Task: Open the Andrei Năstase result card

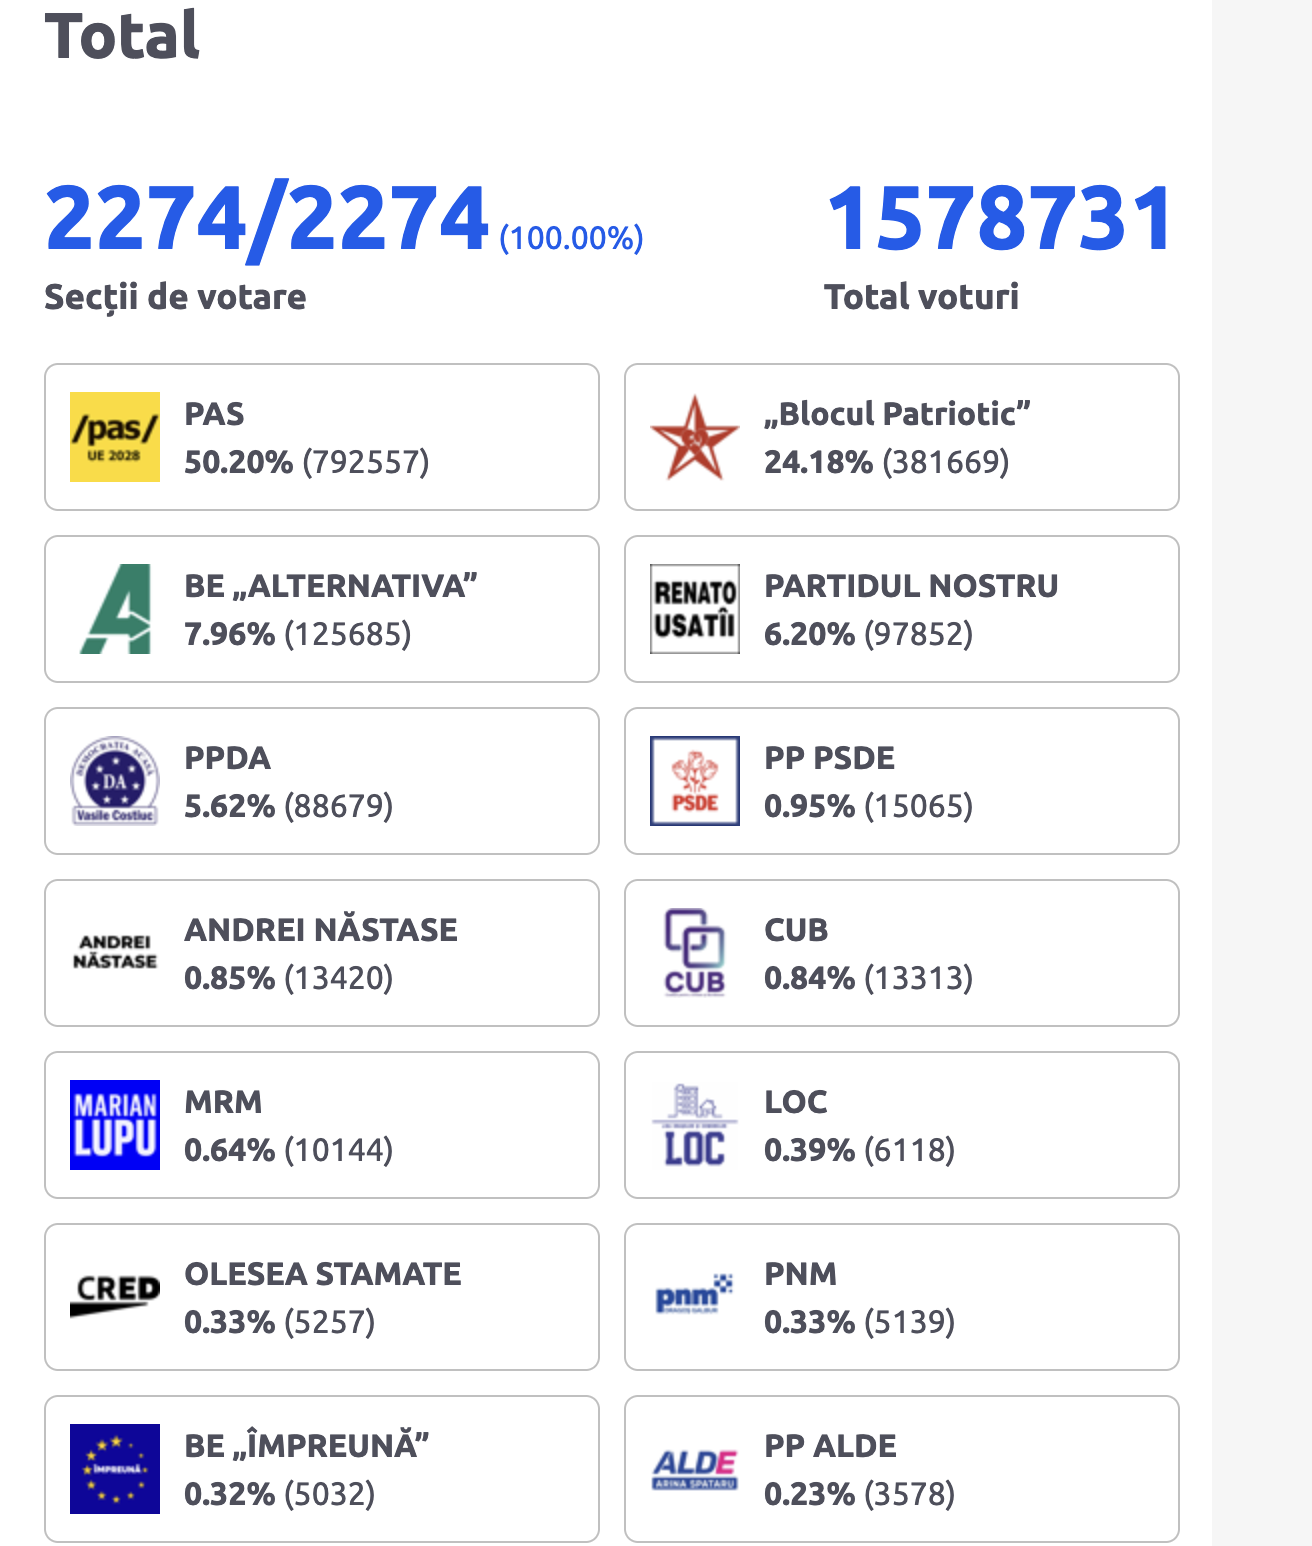Action: (322, 953)
